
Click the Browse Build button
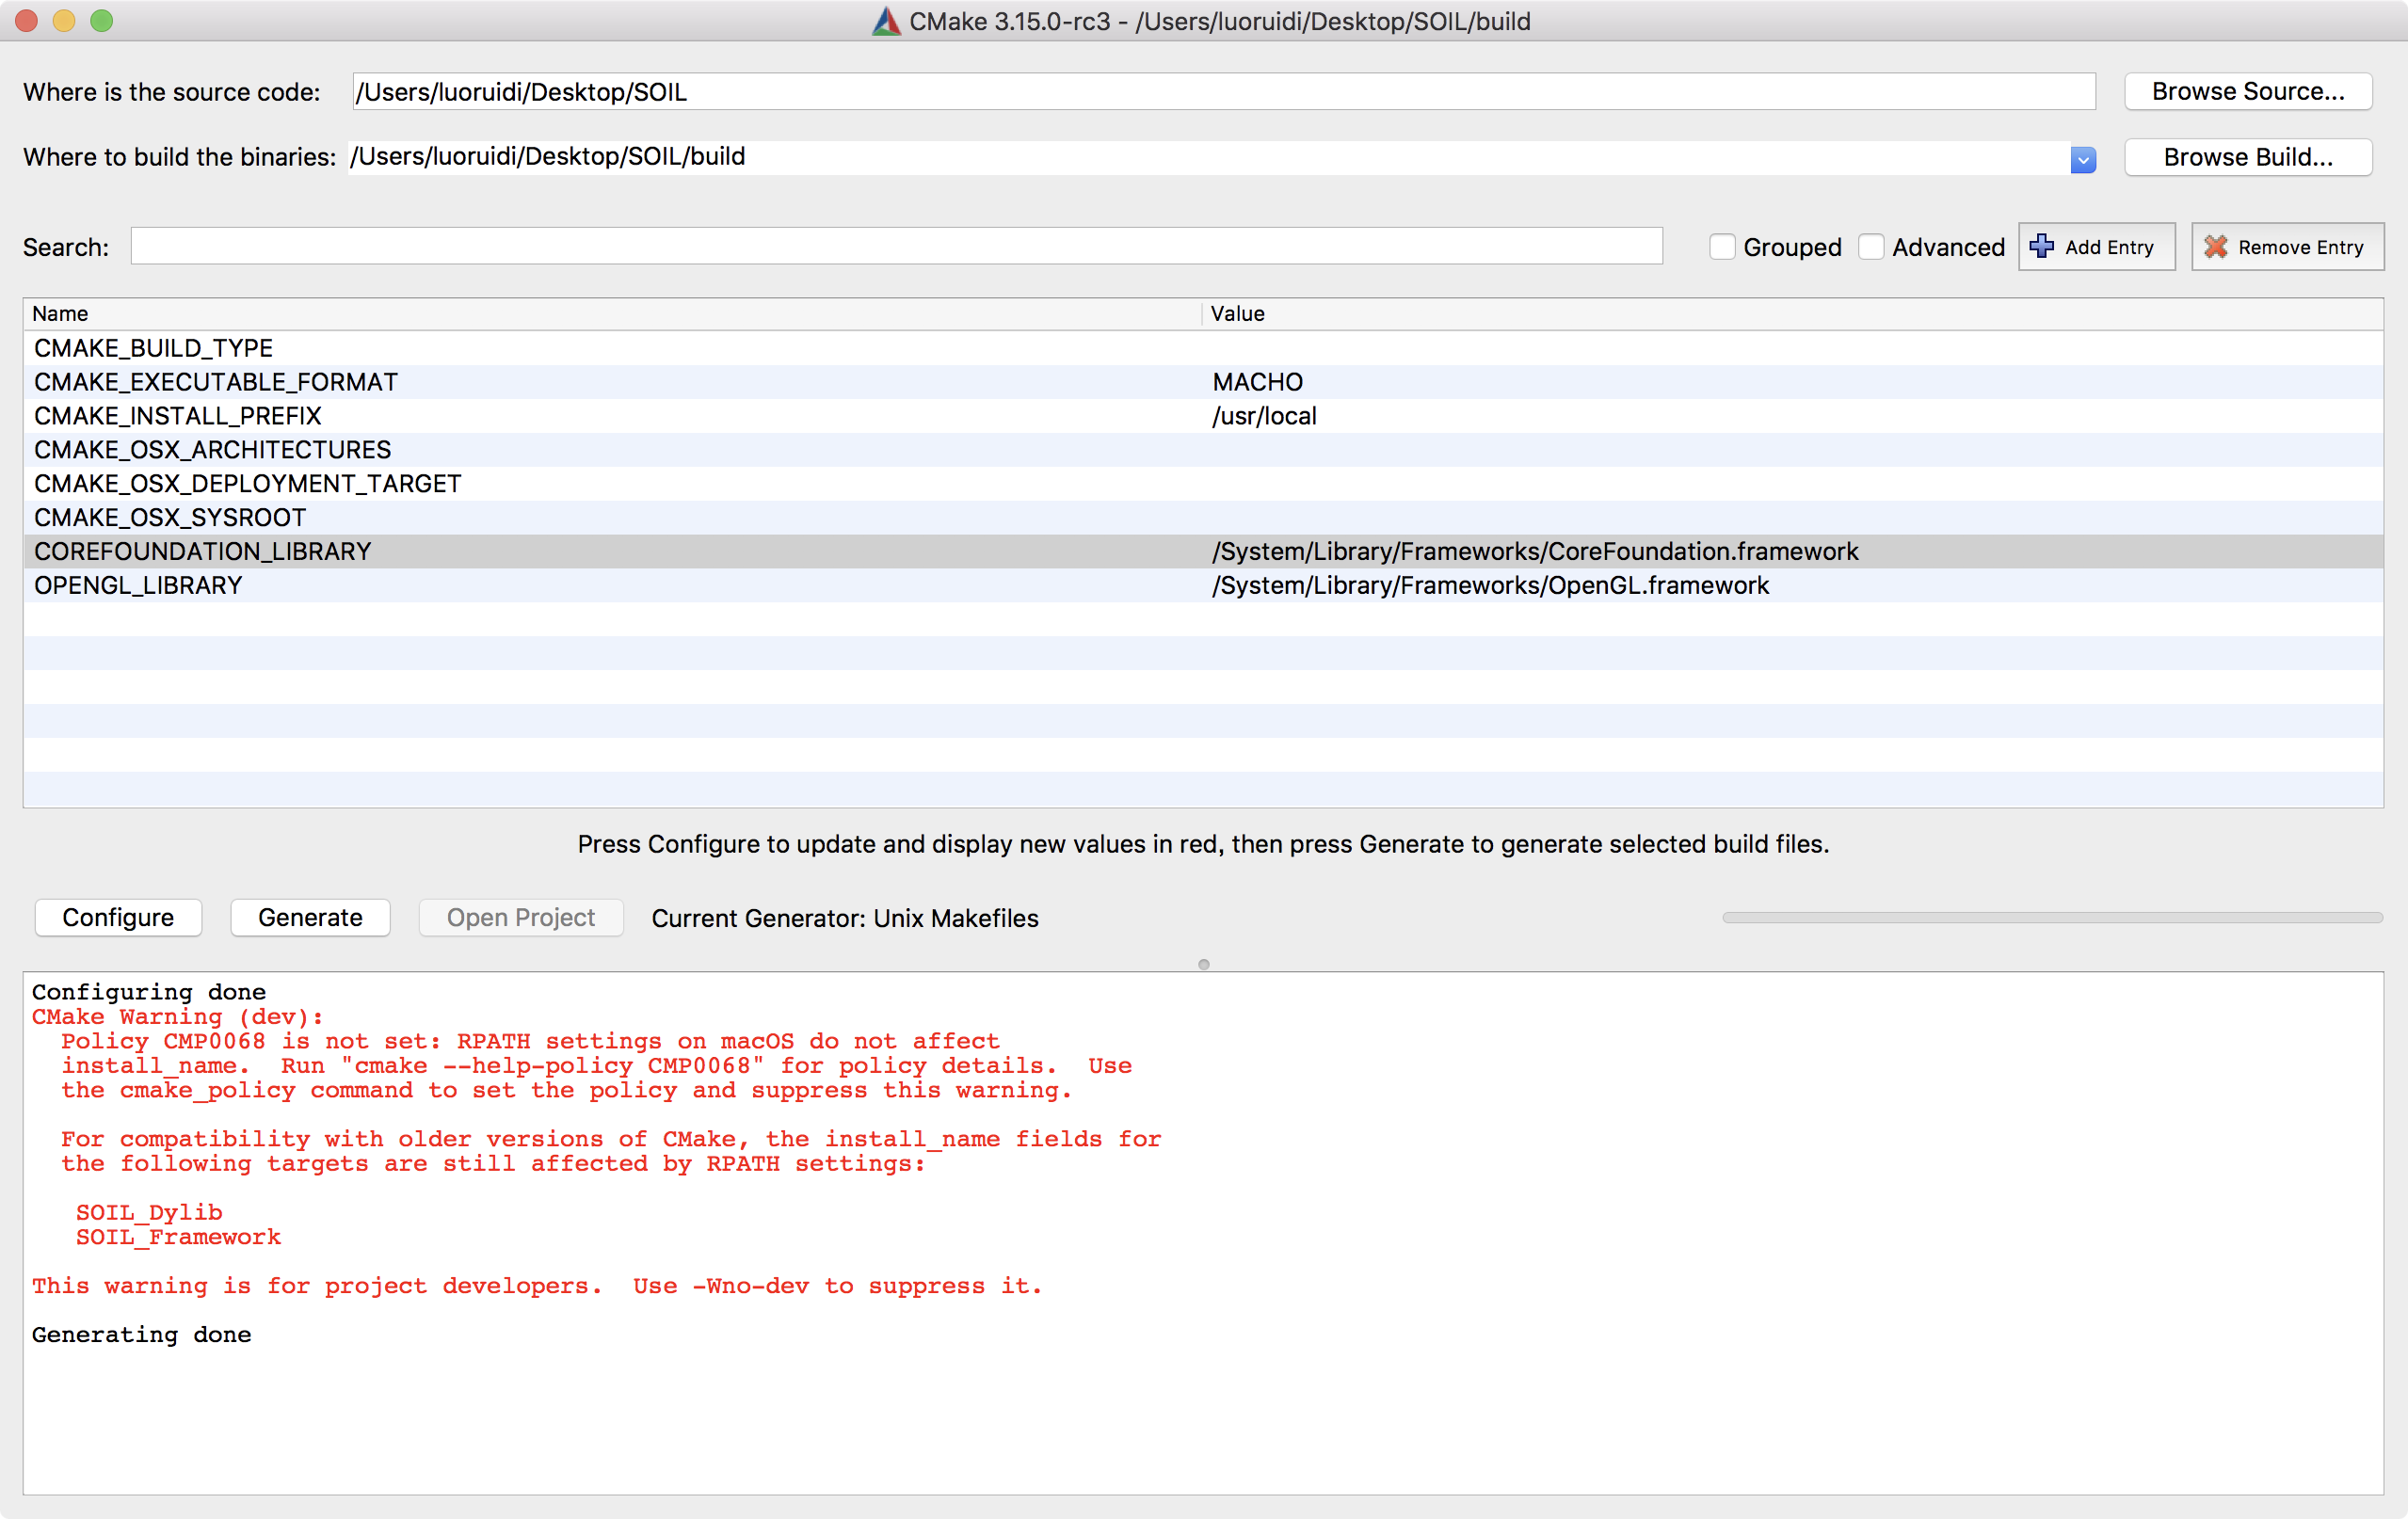point(2247,157)
